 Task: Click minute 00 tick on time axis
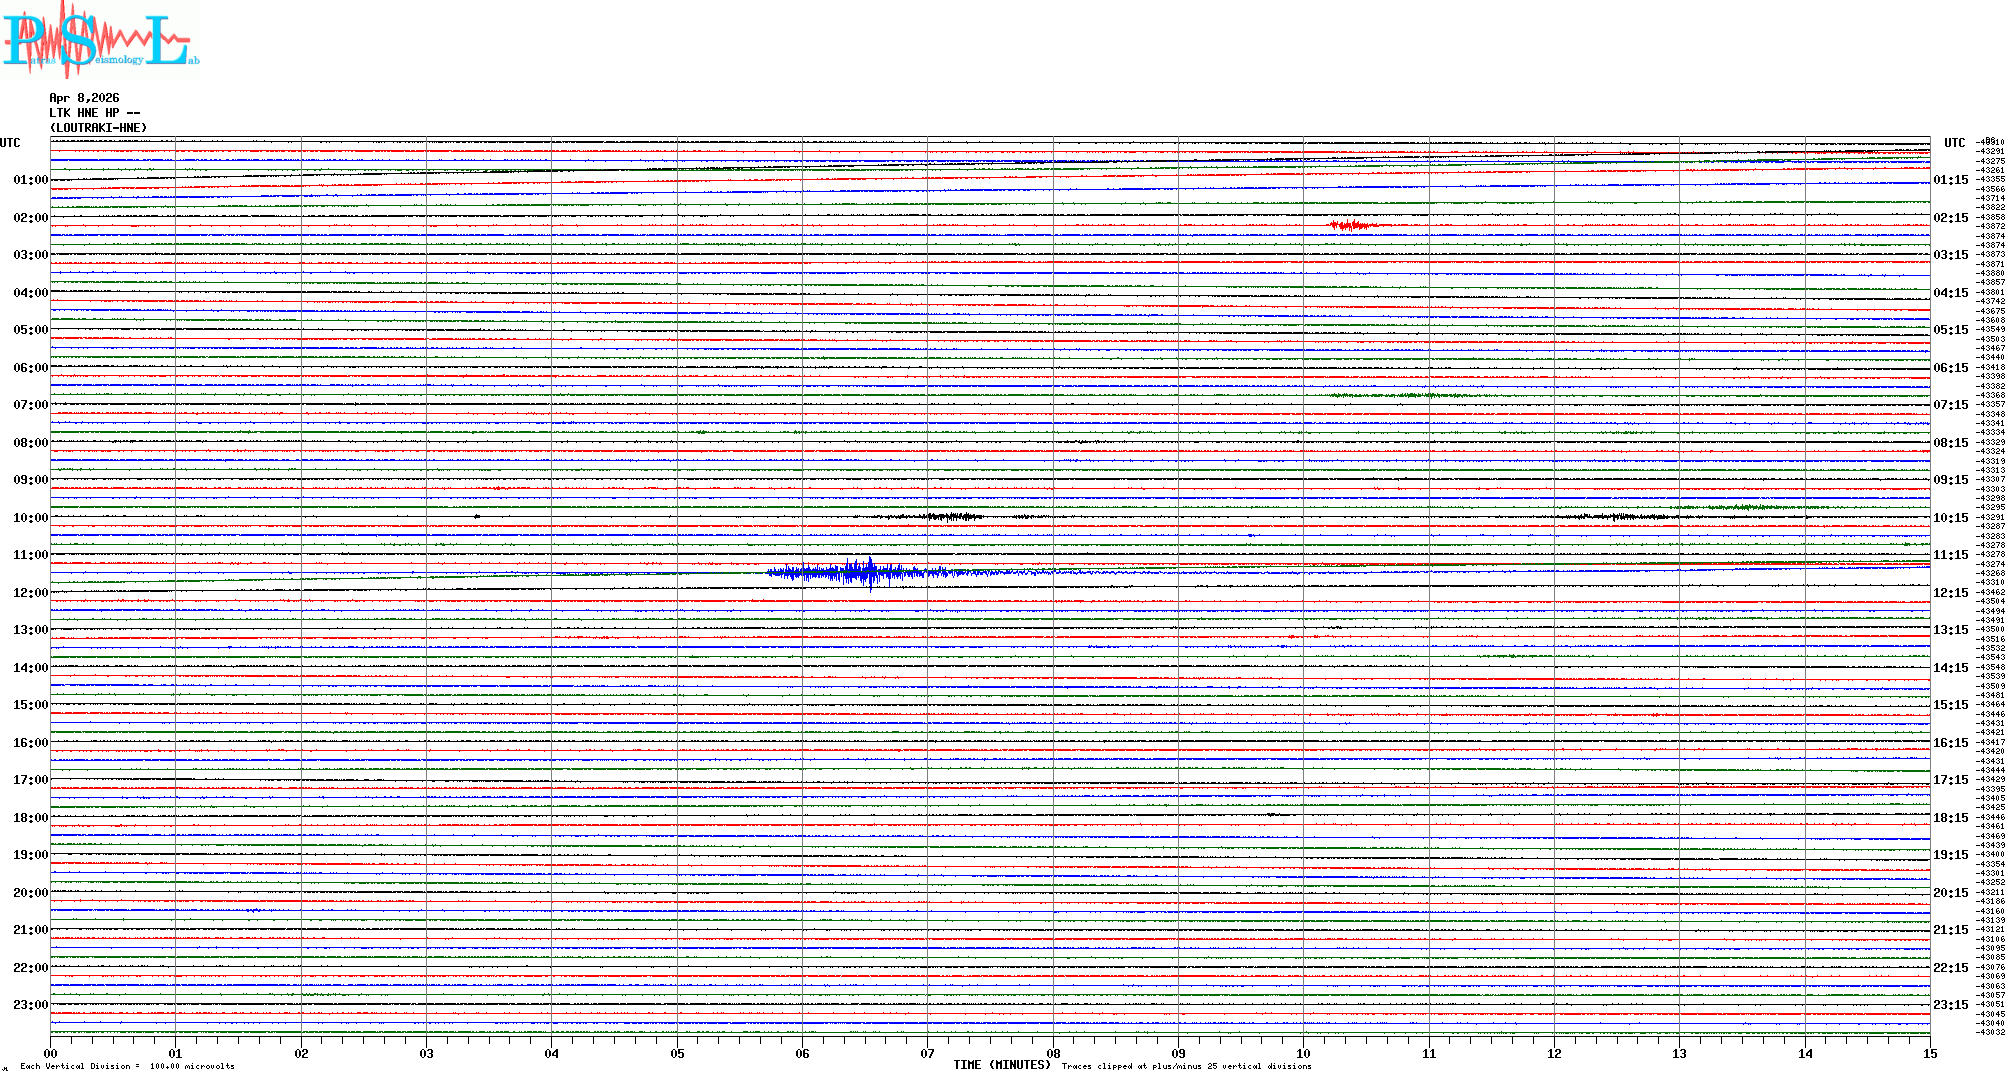[51, 1053]
